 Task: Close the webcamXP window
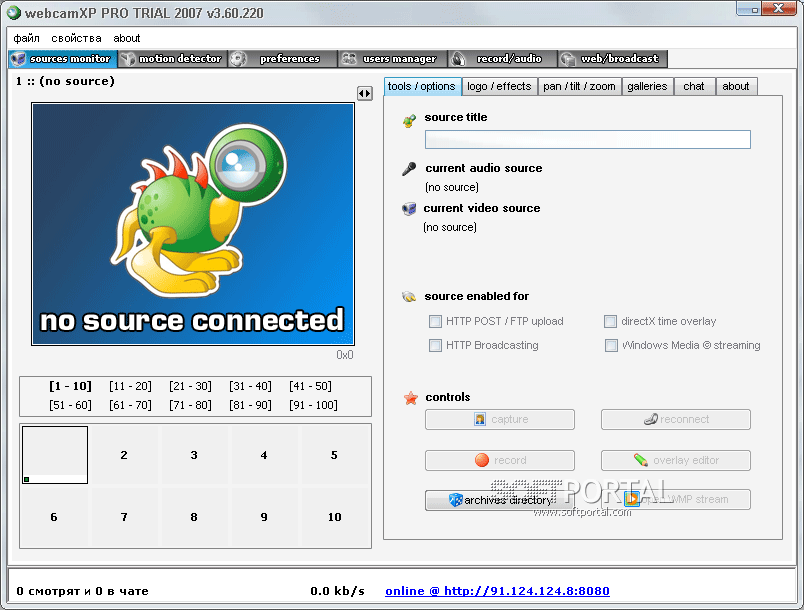[778, 8]
